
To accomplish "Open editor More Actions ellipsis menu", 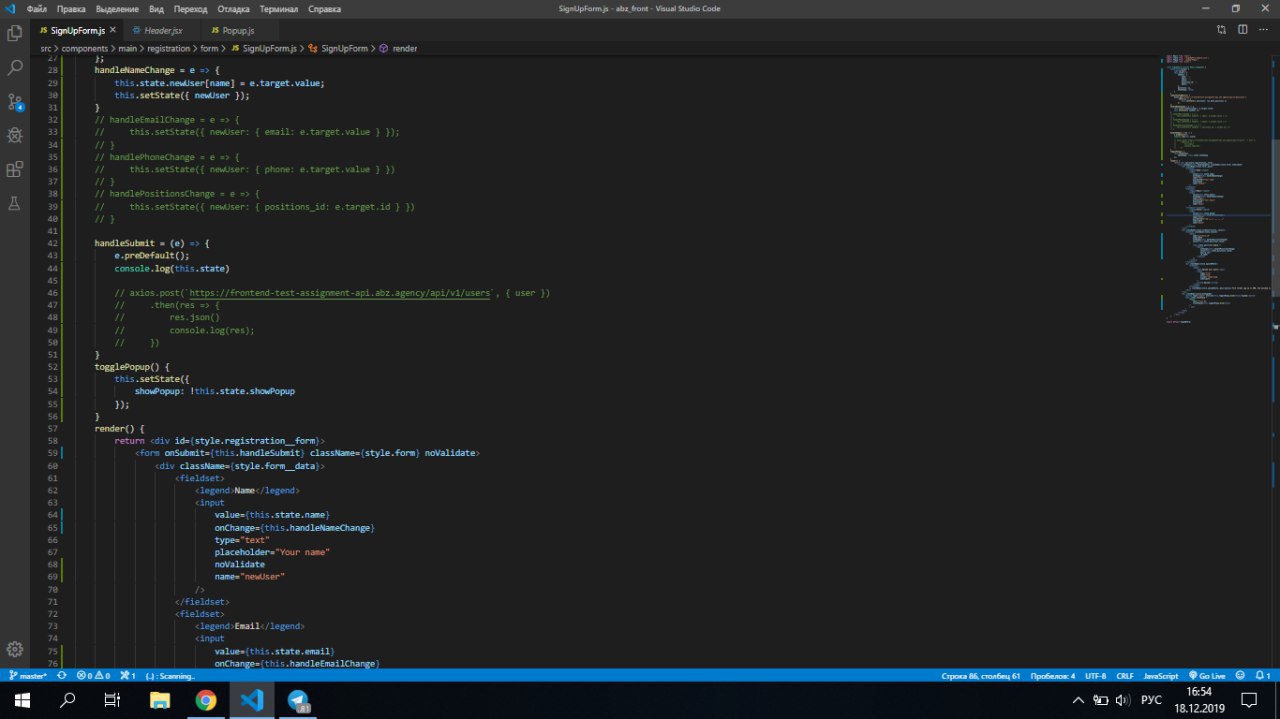I will 1266,31.
